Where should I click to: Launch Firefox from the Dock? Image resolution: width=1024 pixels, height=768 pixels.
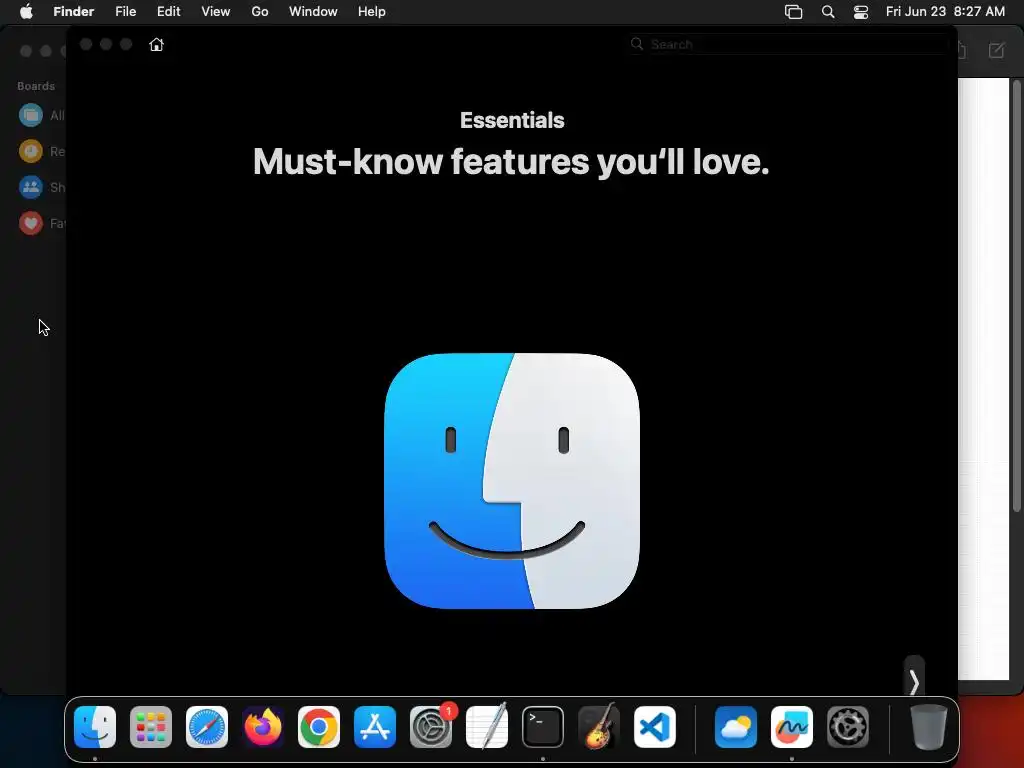point(263,727)
